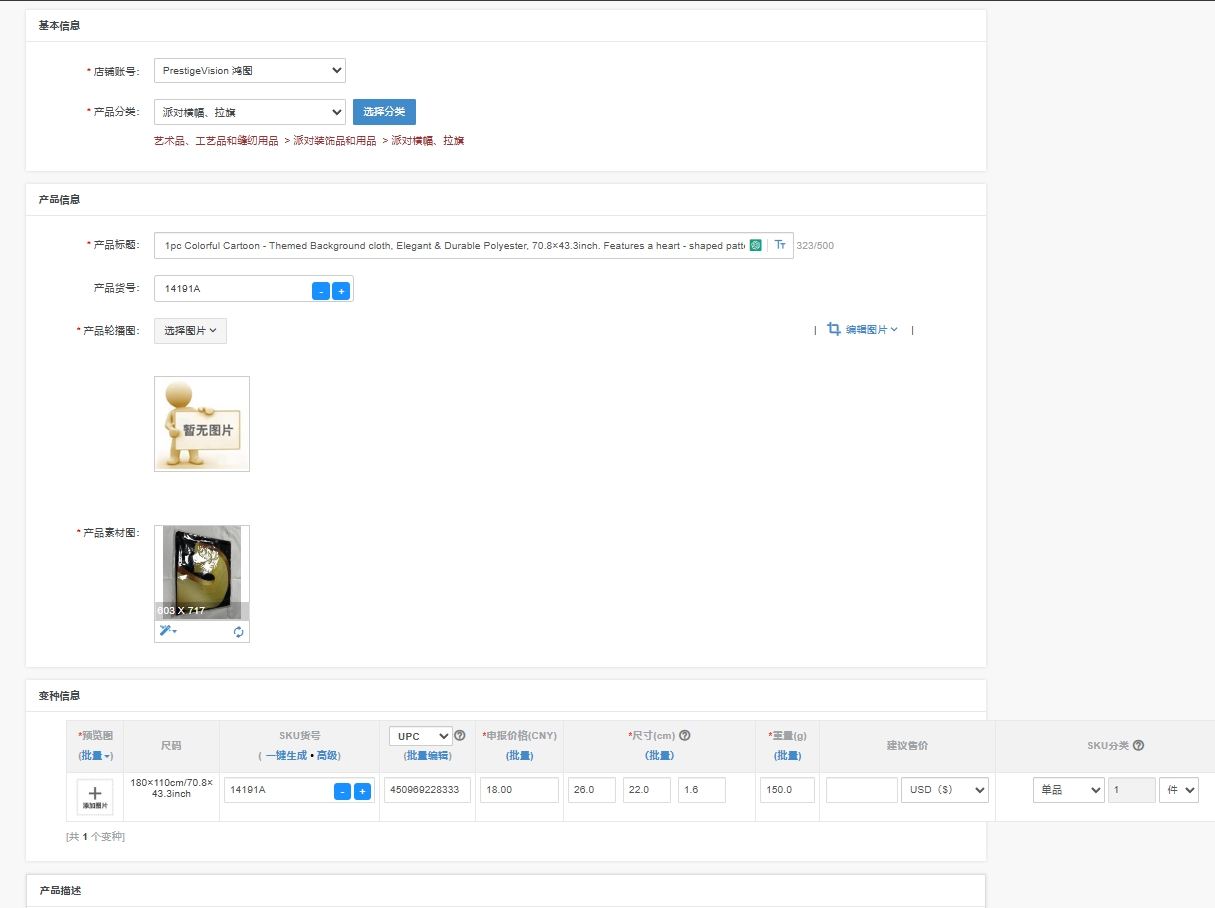Click the text format (Tт) icon in the title field

pos(780,245)
